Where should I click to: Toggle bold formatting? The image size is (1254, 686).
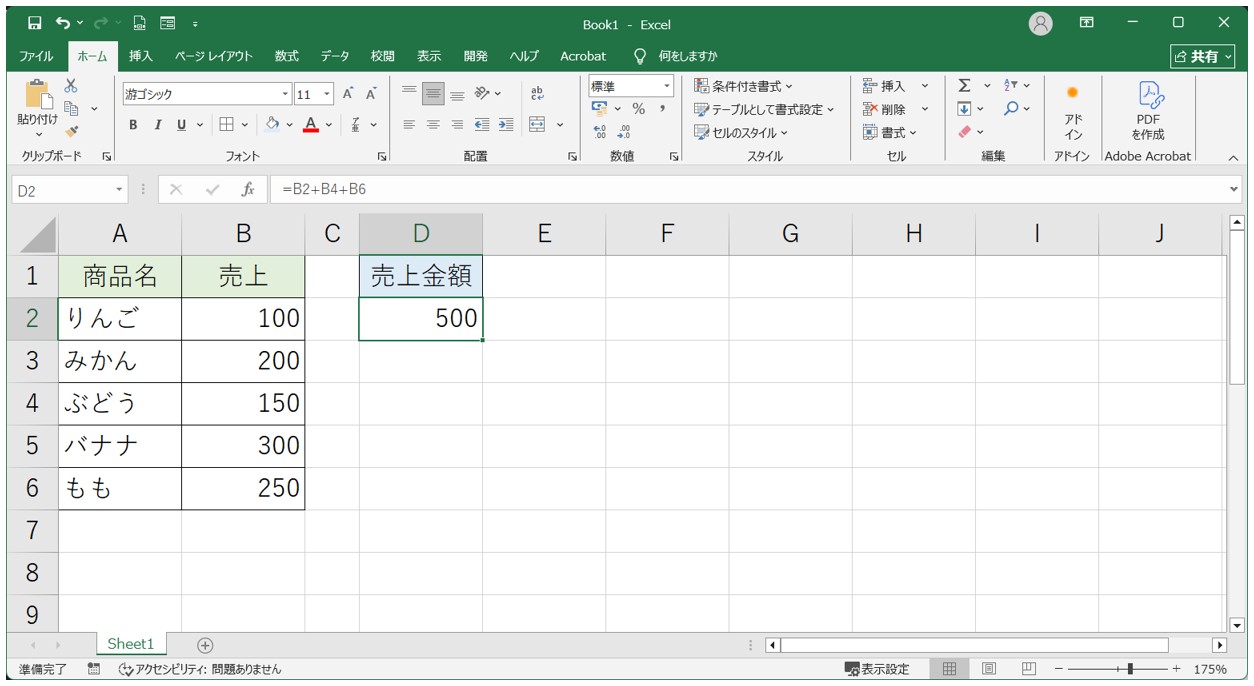tap(134, 125)
